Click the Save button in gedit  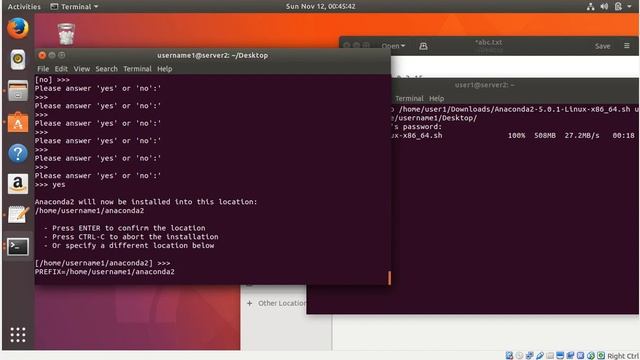point(602,46)
